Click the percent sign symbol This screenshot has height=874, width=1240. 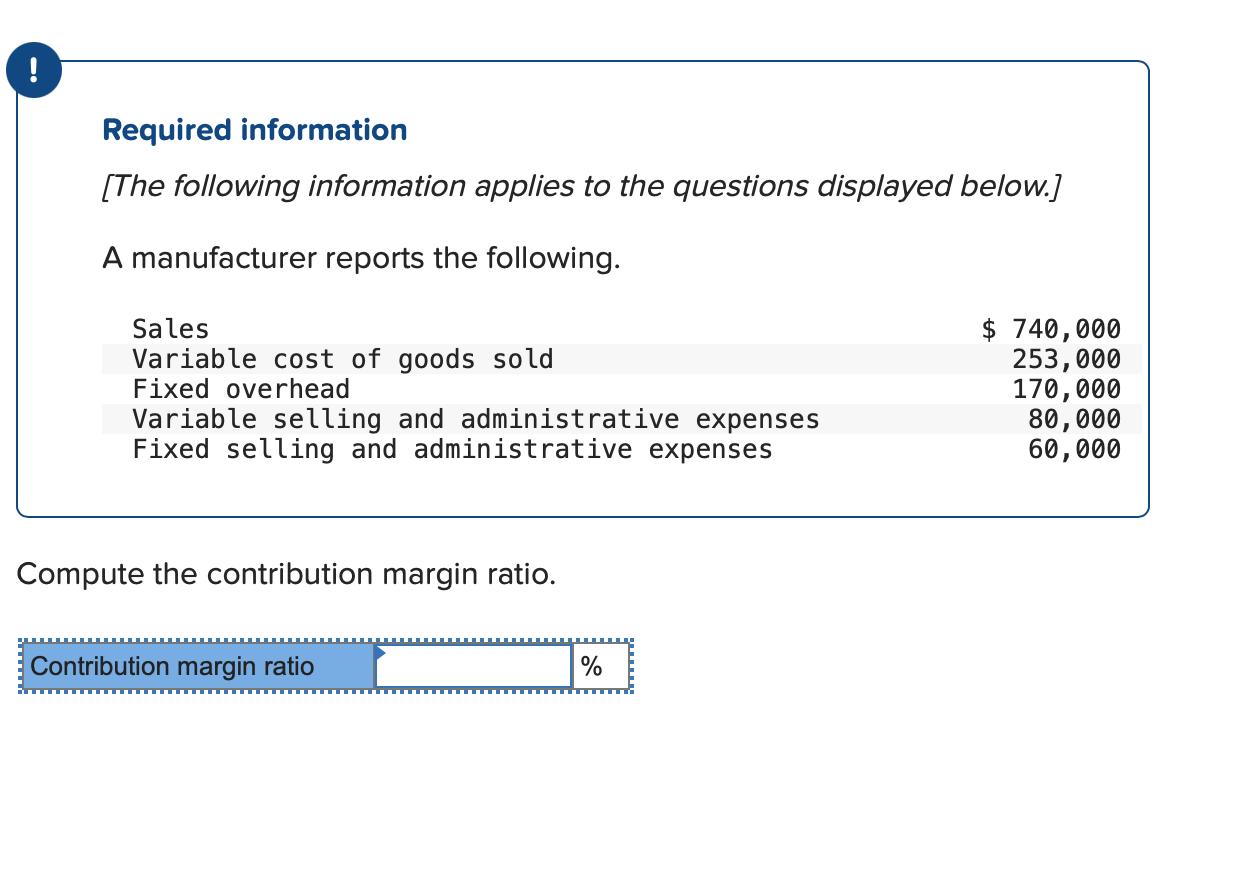tap(589, 665)
